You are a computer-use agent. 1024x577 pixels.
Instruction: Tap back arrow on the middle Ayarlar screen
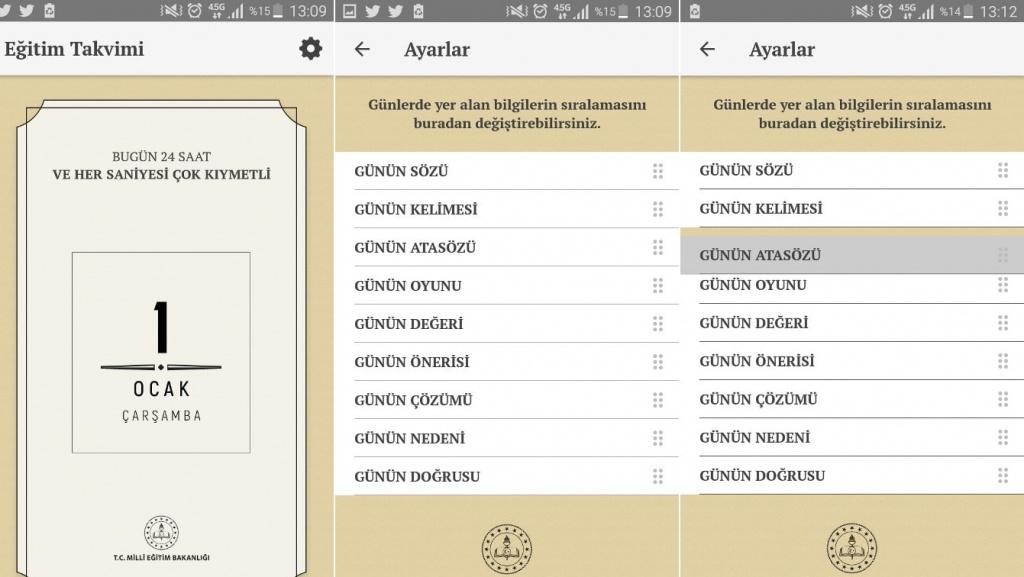click(362, 49)
